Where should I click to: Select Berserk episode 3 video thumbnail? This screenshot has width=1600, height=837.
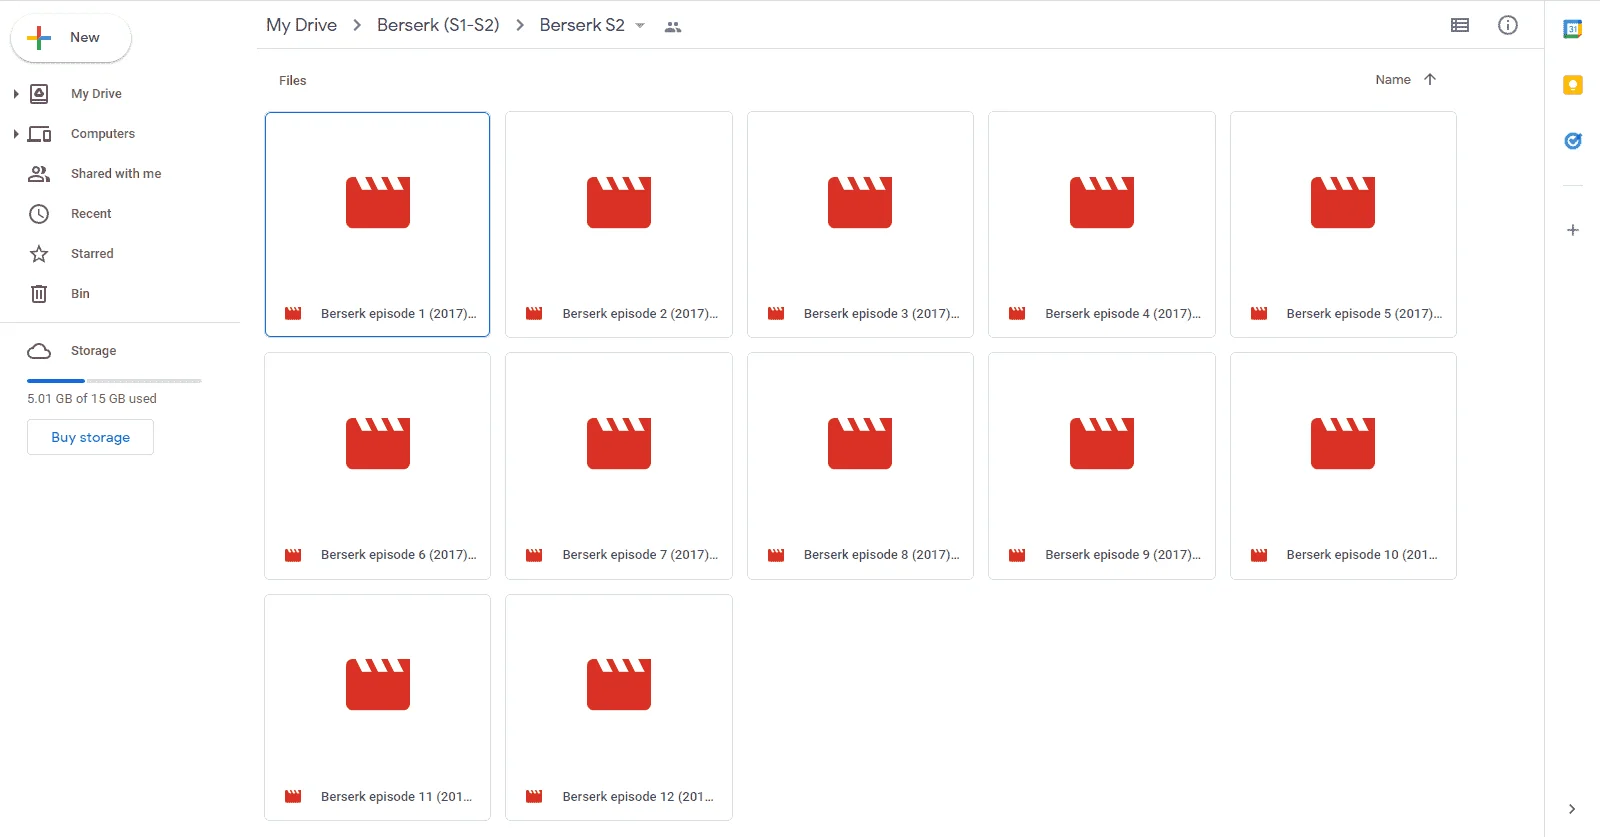[860, 202]
